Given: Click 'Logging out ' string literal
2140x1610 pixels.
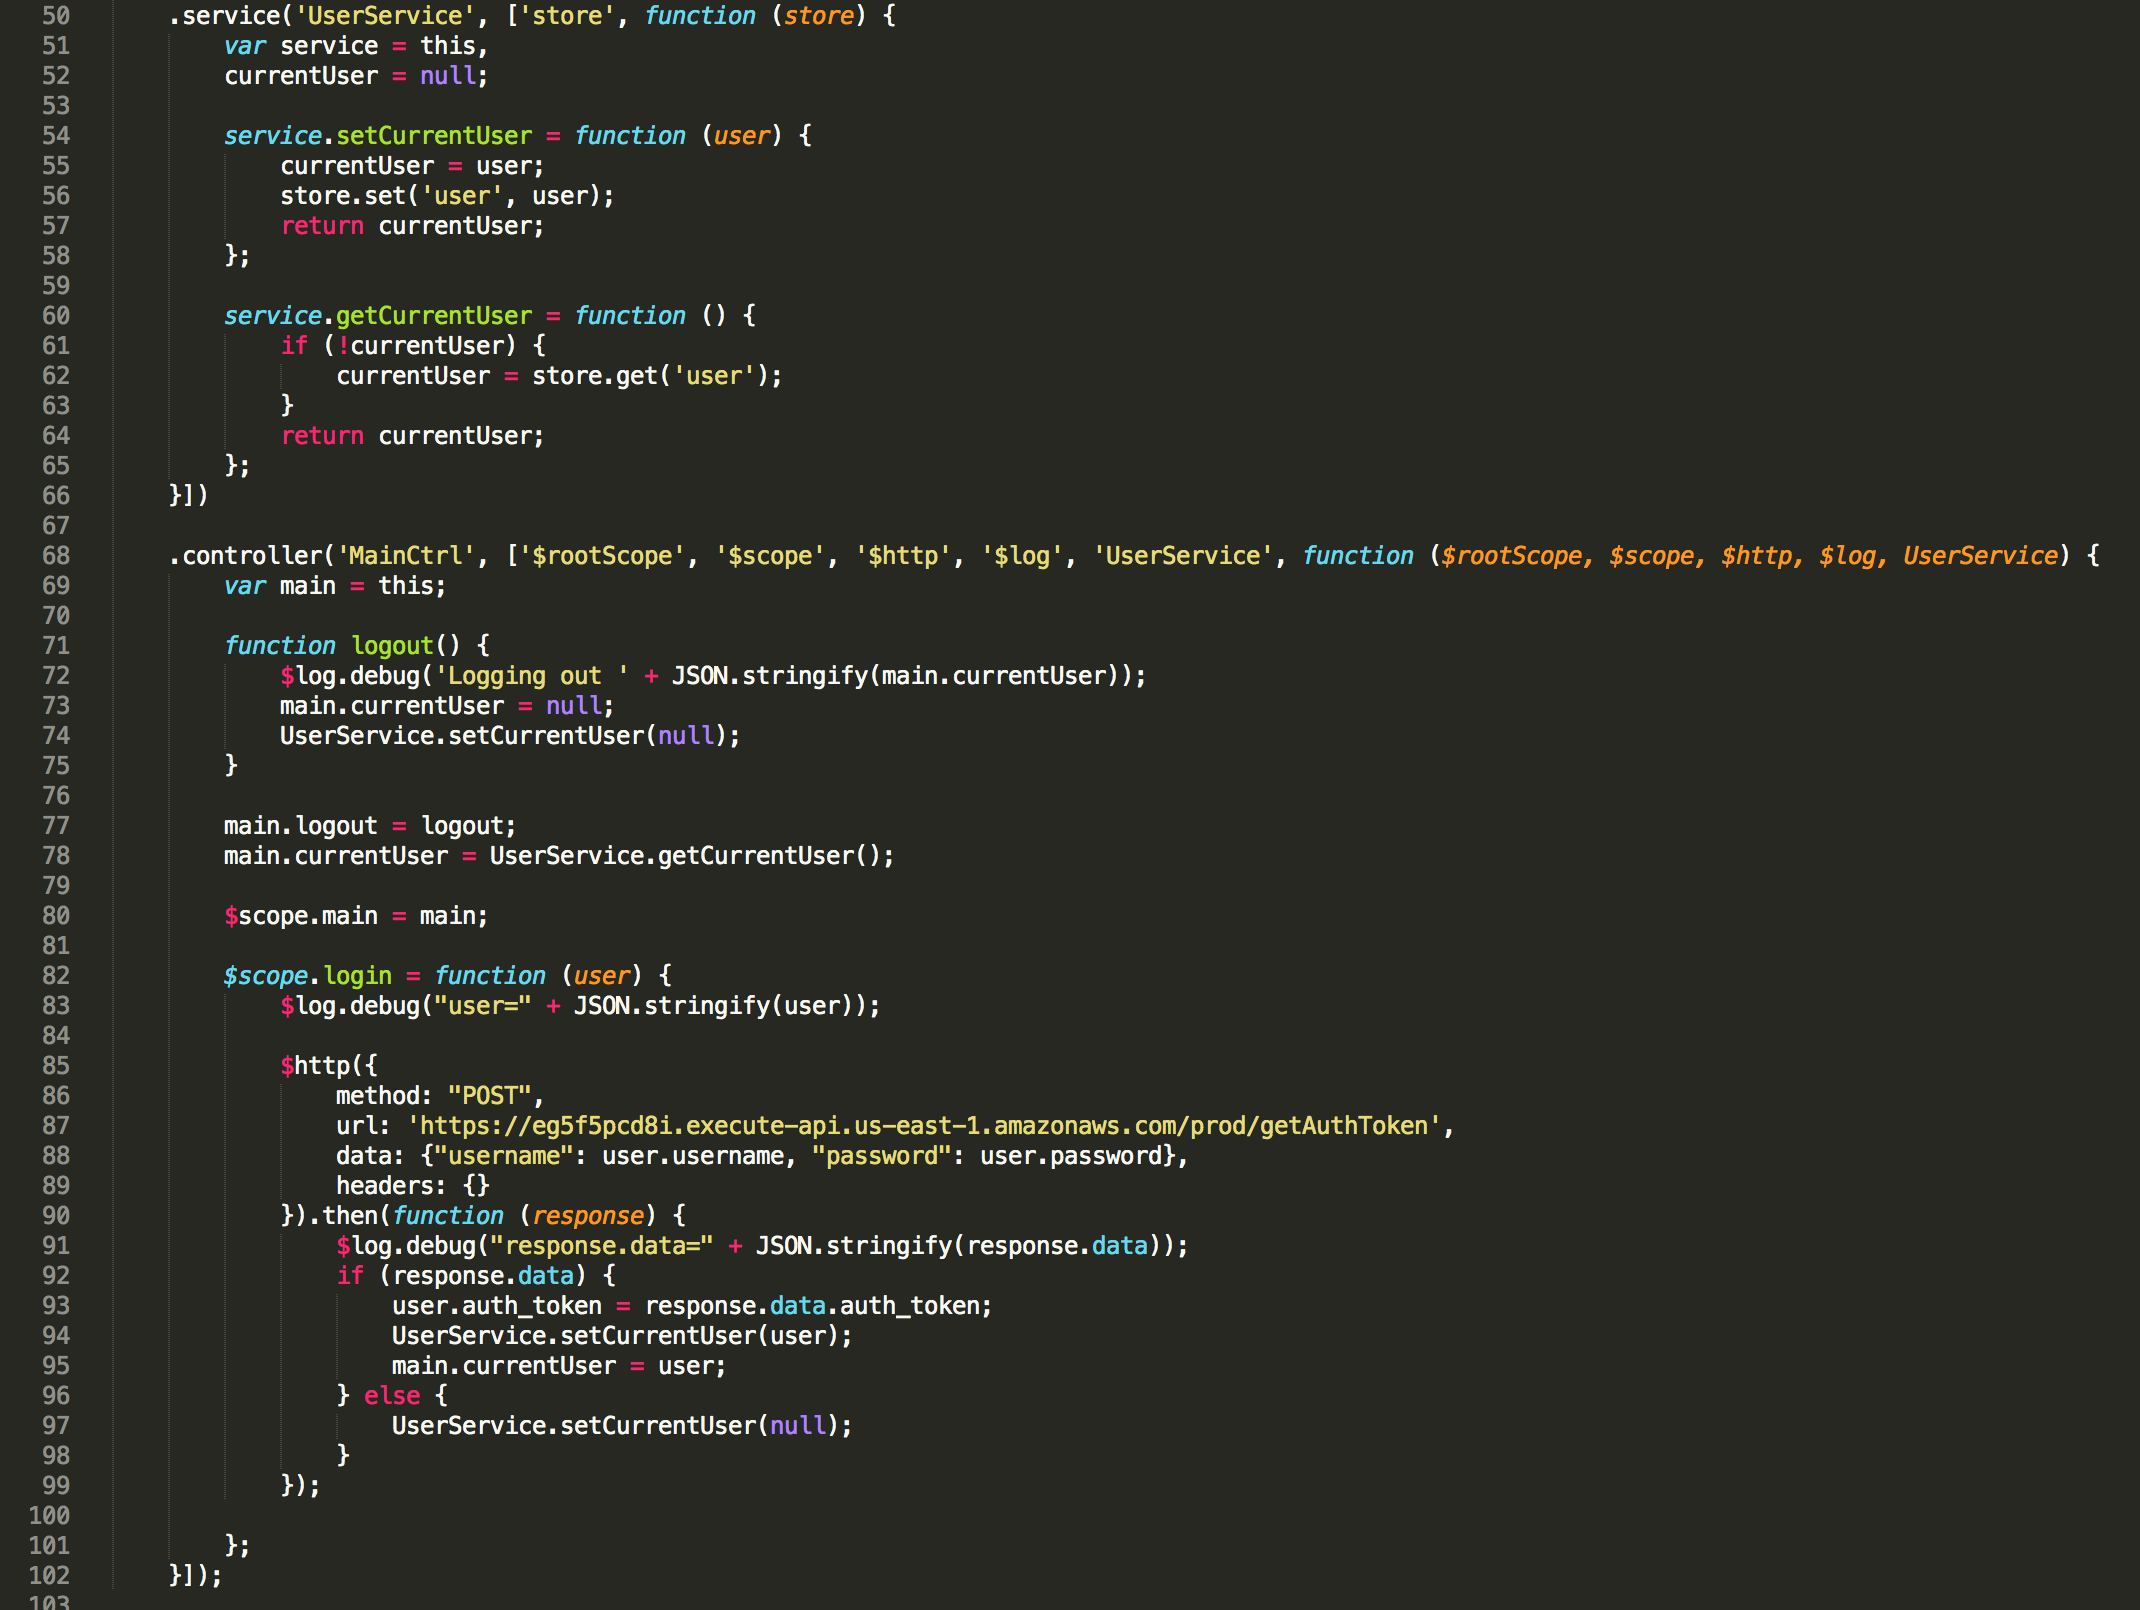Looking at the screenshot, I should (x=532, y=676).
